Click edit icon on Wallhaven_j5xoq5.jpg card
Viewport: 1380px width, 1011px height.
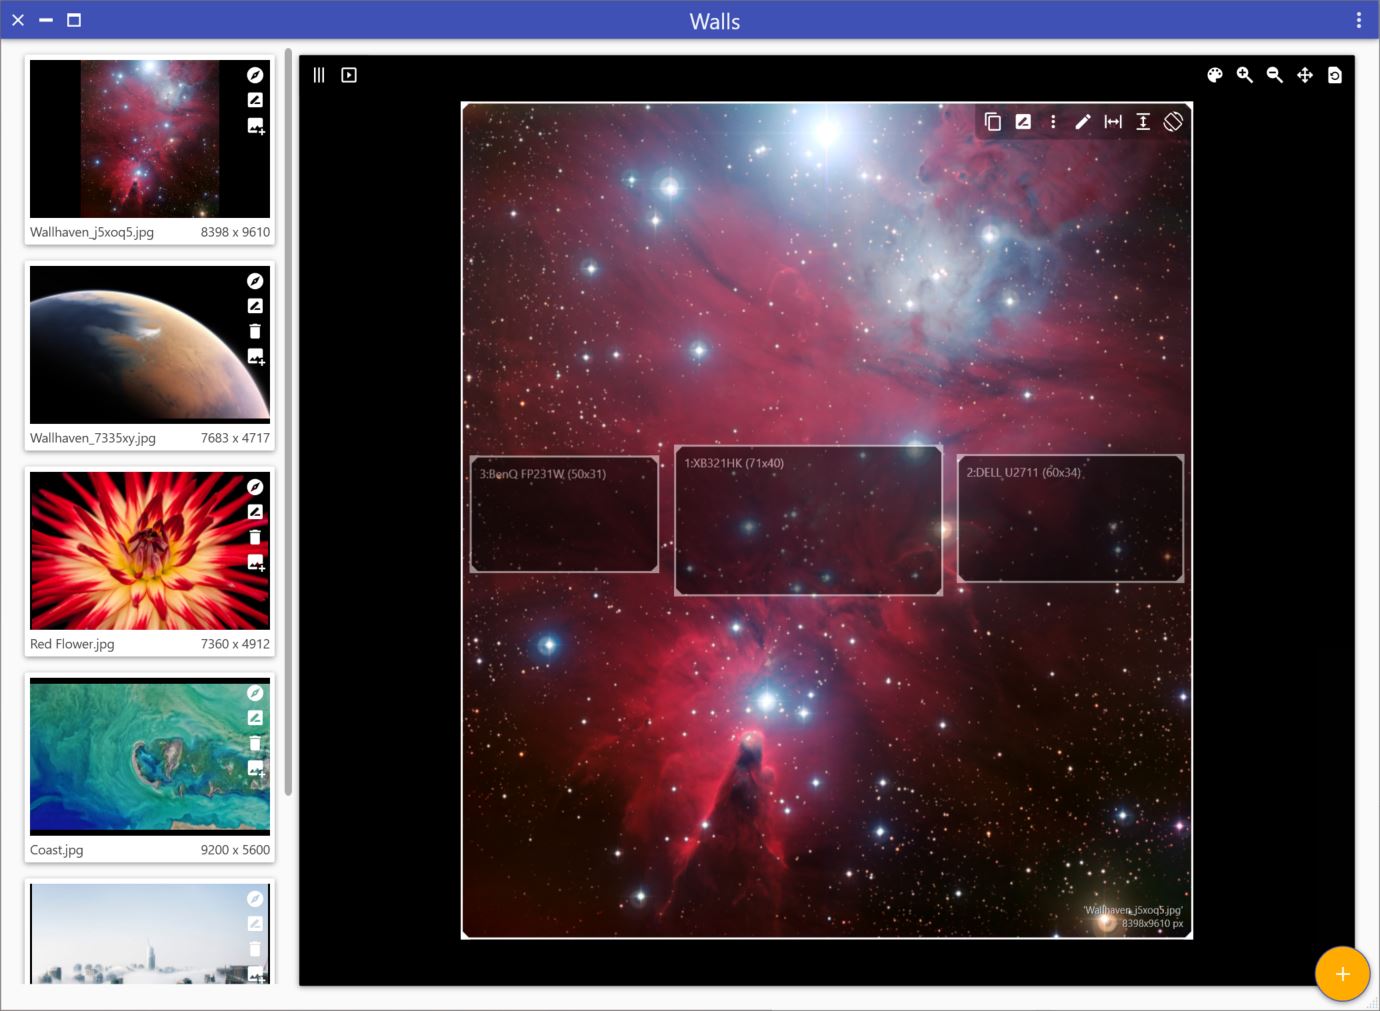[x=255, y=100]
